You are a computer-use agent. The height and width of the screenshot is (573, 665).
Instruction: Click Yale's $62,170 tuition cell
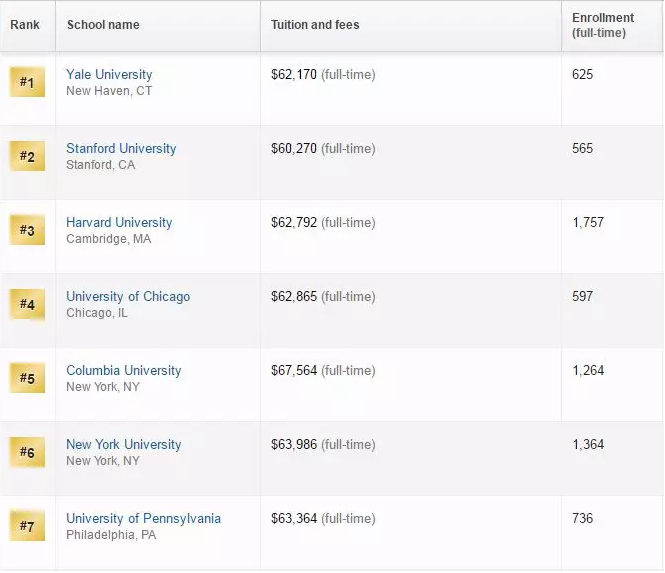pos(294,75)
